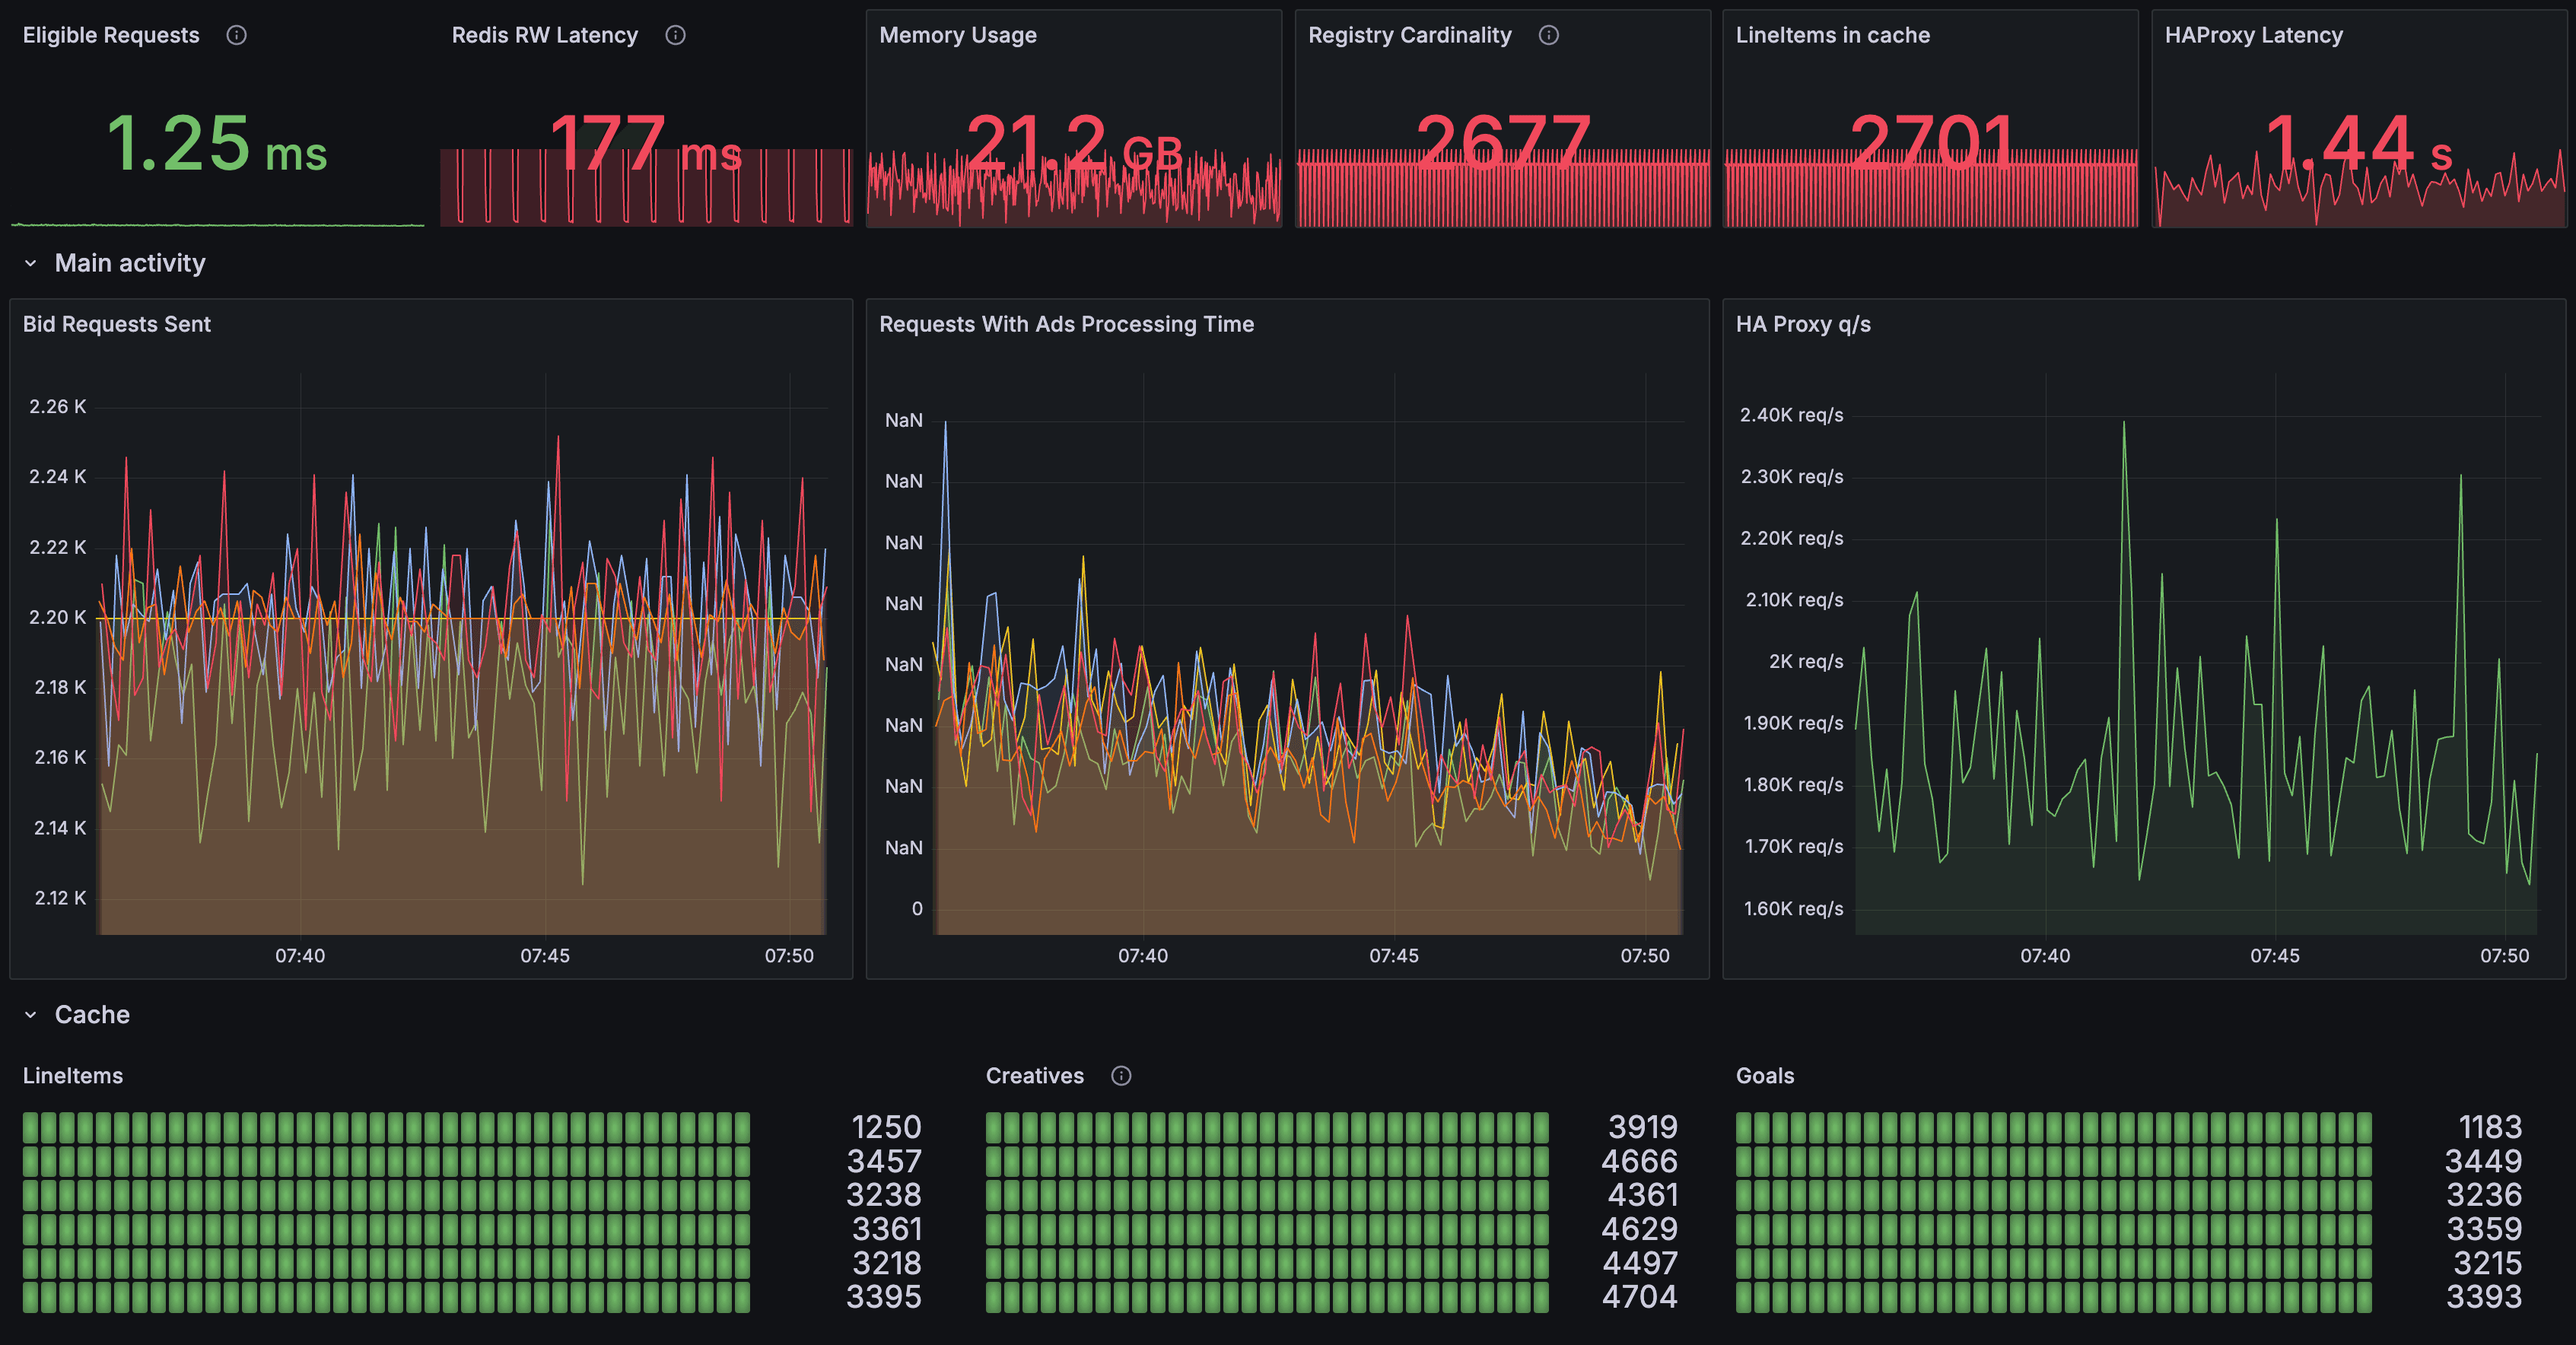Screen dimensions: 2576x1345
Task: Click the 177 ms stat value
Action: point(646,144)
